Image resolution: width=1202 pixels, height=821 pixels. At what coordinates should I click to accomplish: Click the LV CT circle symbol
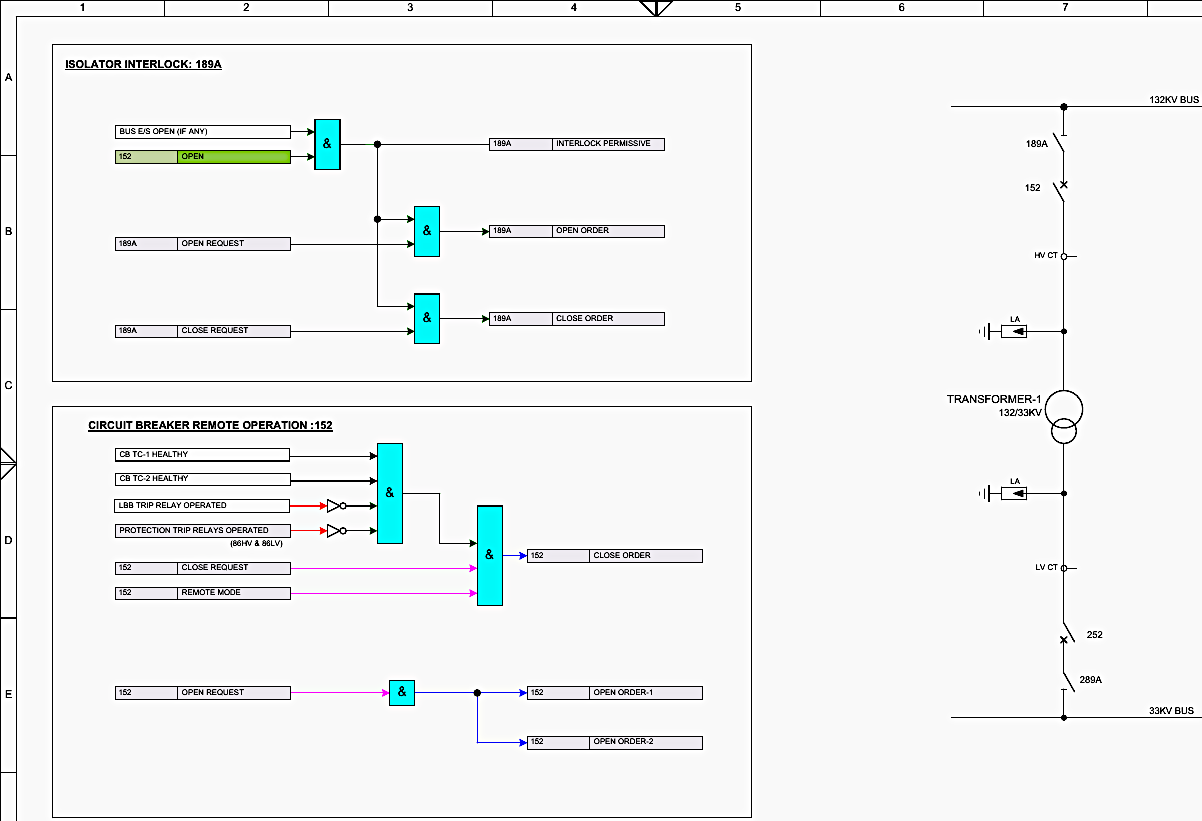click(1064, 568)
